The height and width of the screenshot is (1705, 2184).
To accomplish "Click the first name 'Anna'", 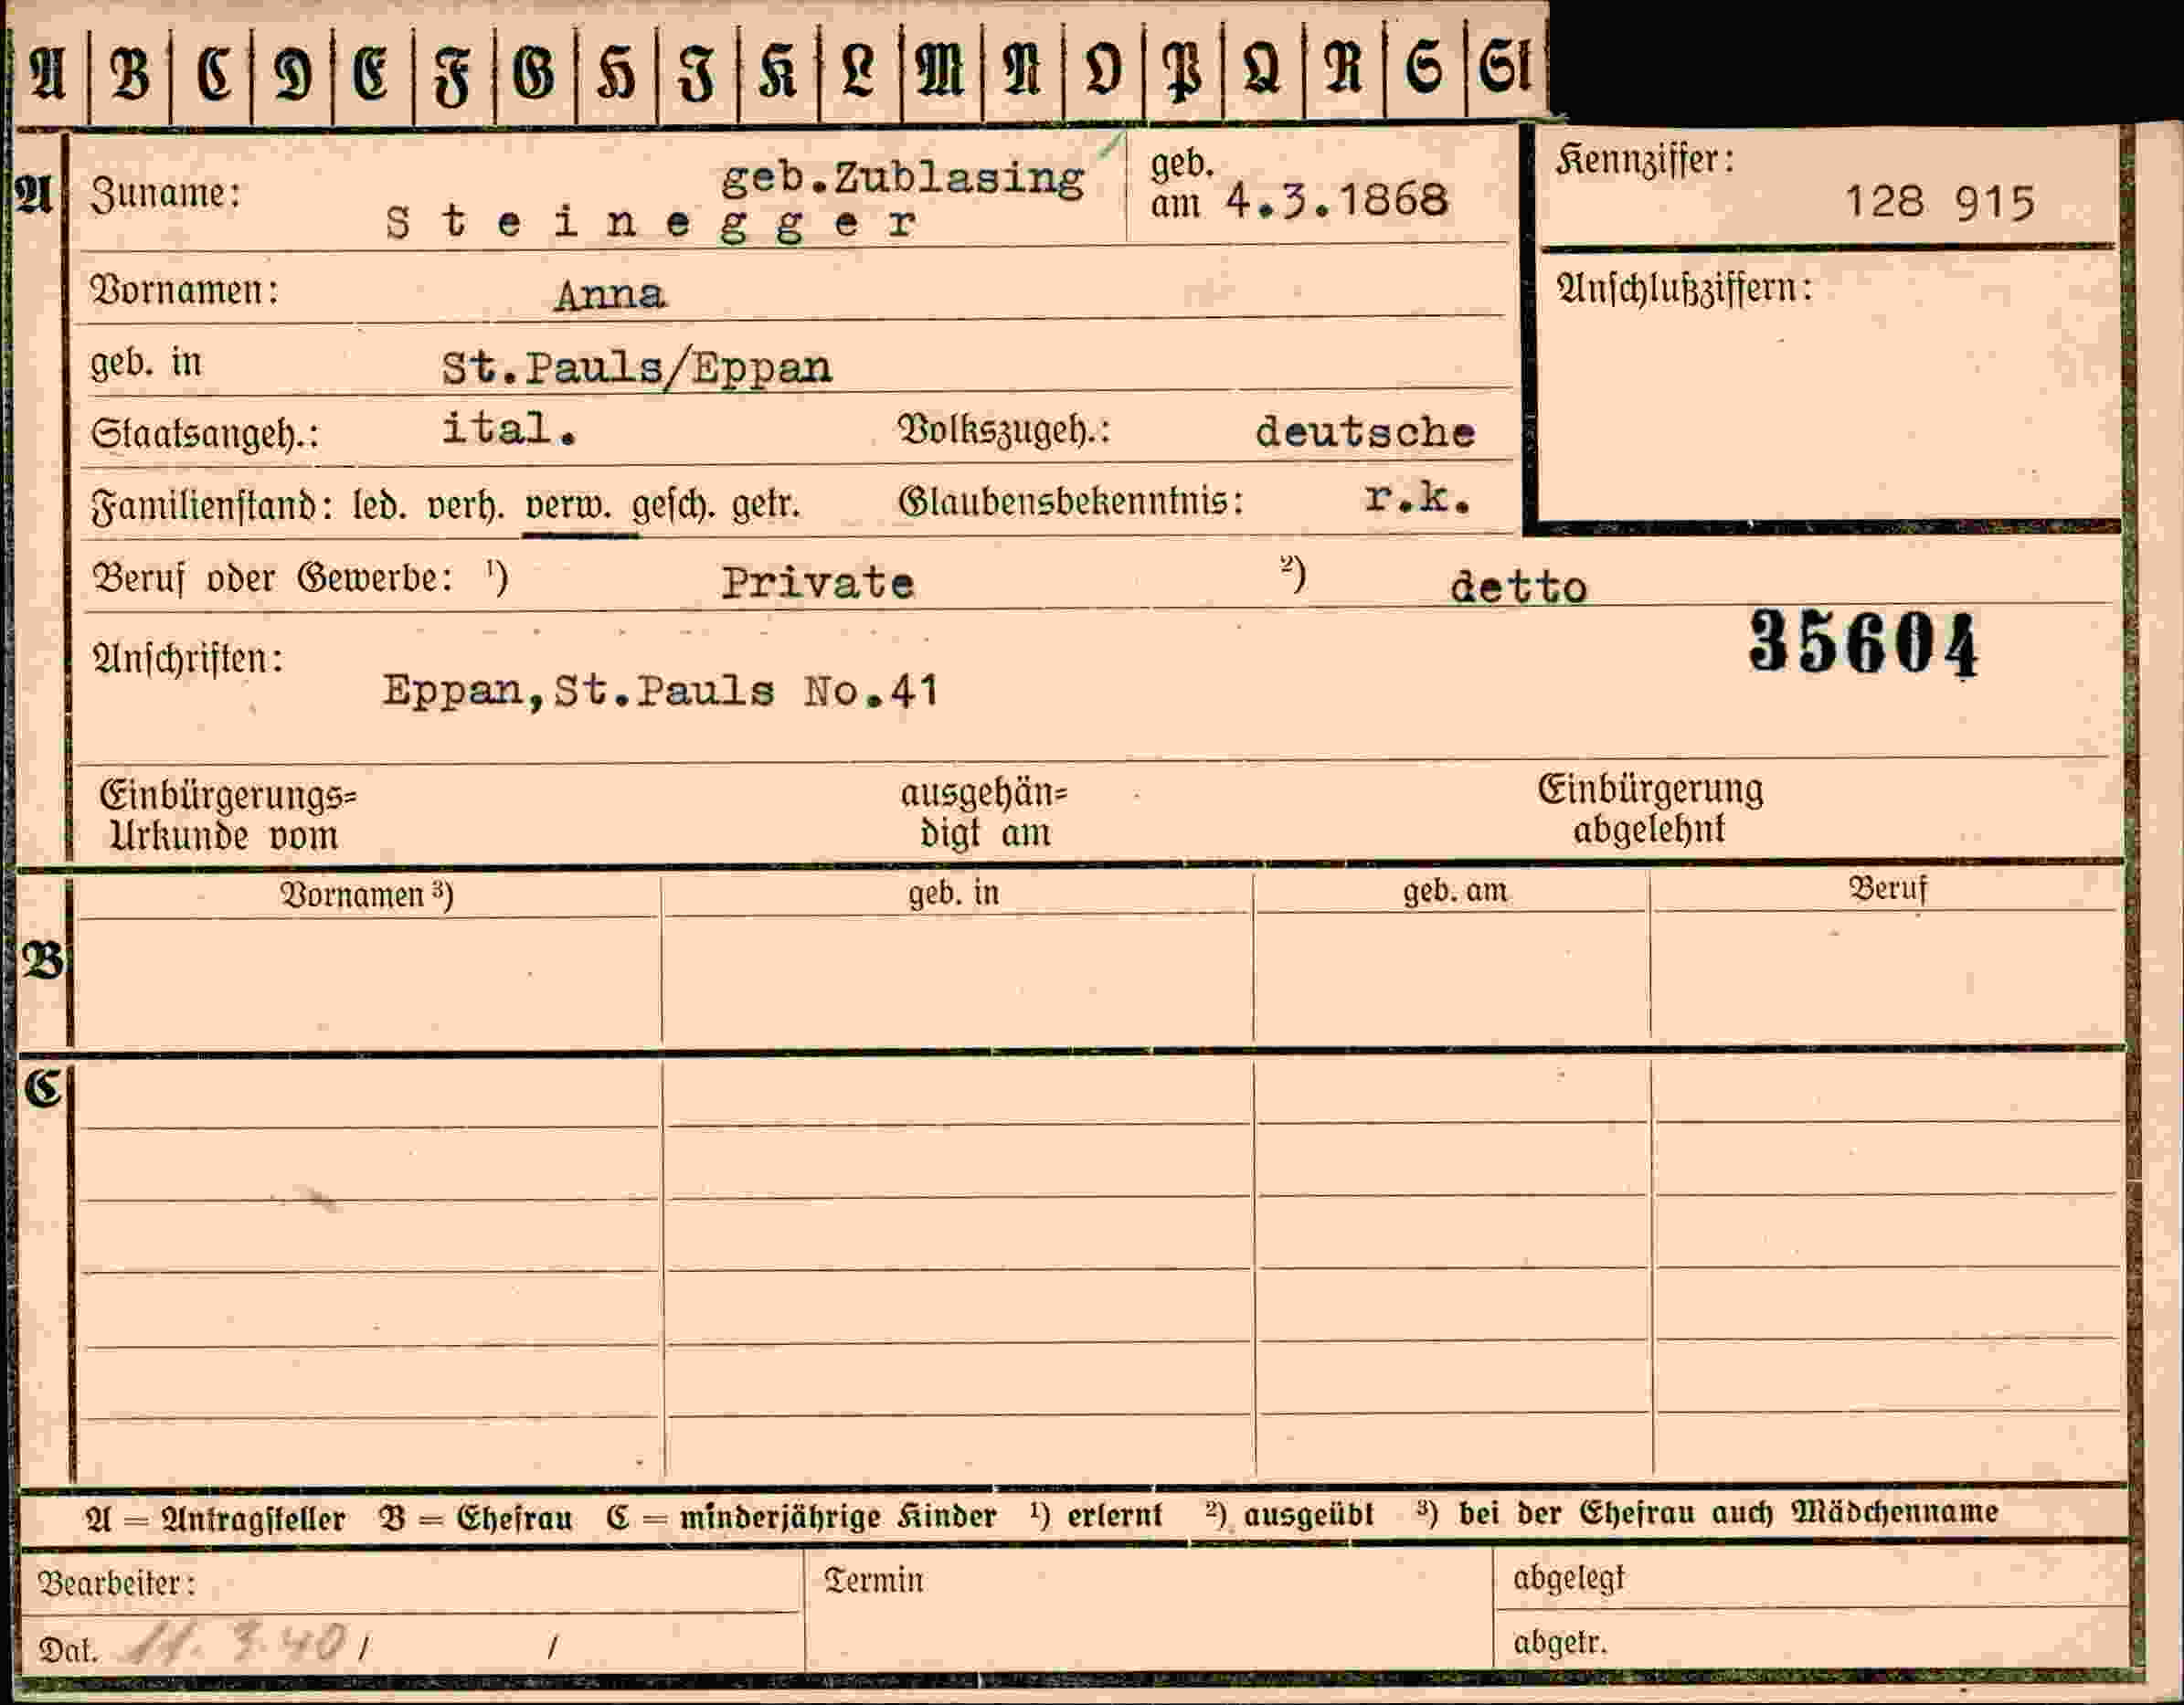I will 610,295.
